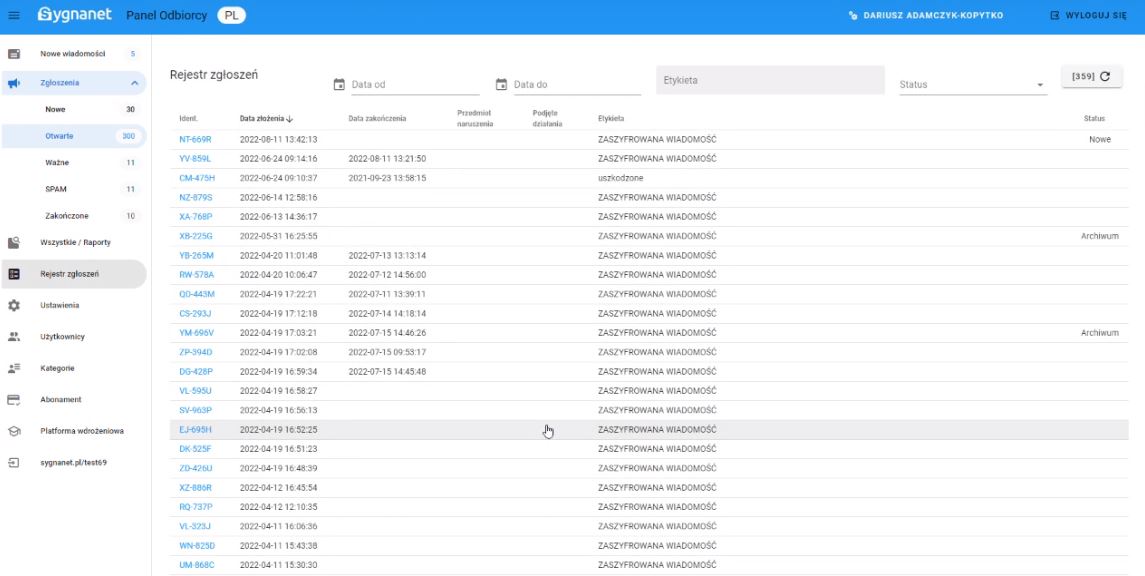Click the Wszystkie / Raporty icon
Viewport: 1145px width, 576px height.
[14, 242]
